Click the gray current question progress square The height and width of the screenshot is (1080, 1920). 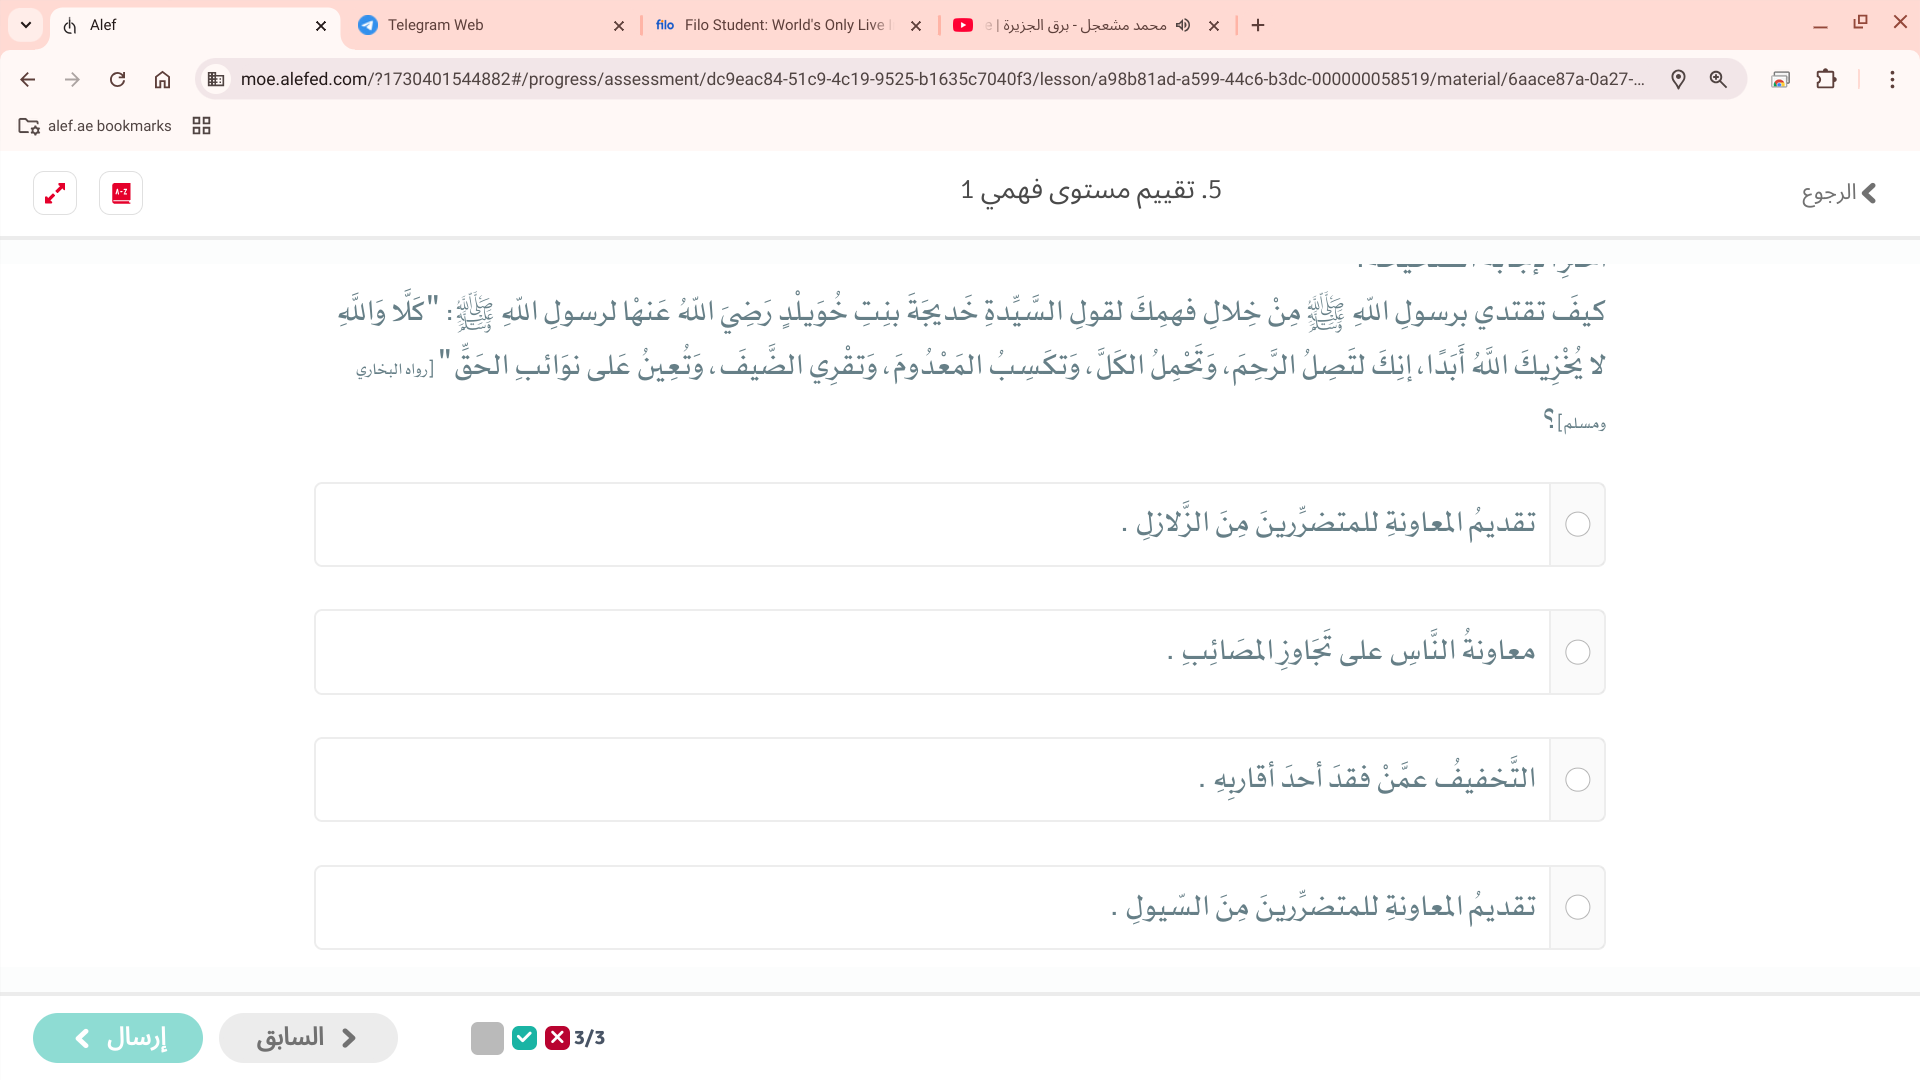[x=487, y=1038]
